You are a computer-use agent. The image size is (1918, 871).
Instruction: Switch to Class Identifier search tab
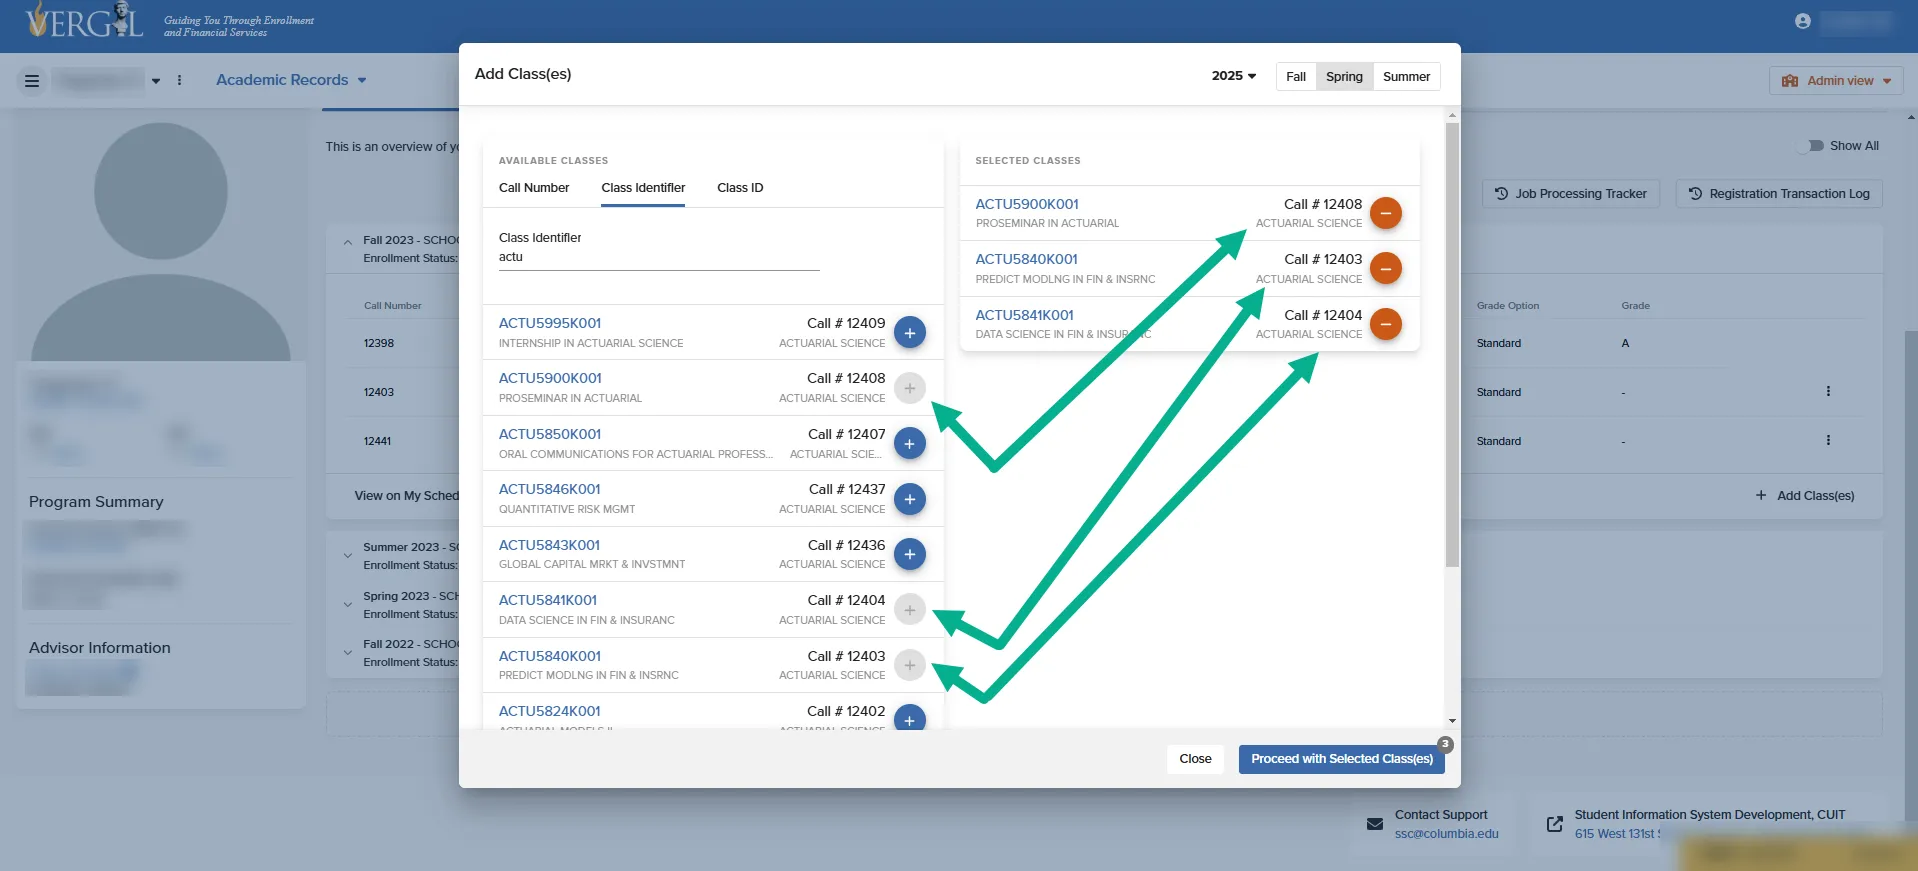point(643,188)
